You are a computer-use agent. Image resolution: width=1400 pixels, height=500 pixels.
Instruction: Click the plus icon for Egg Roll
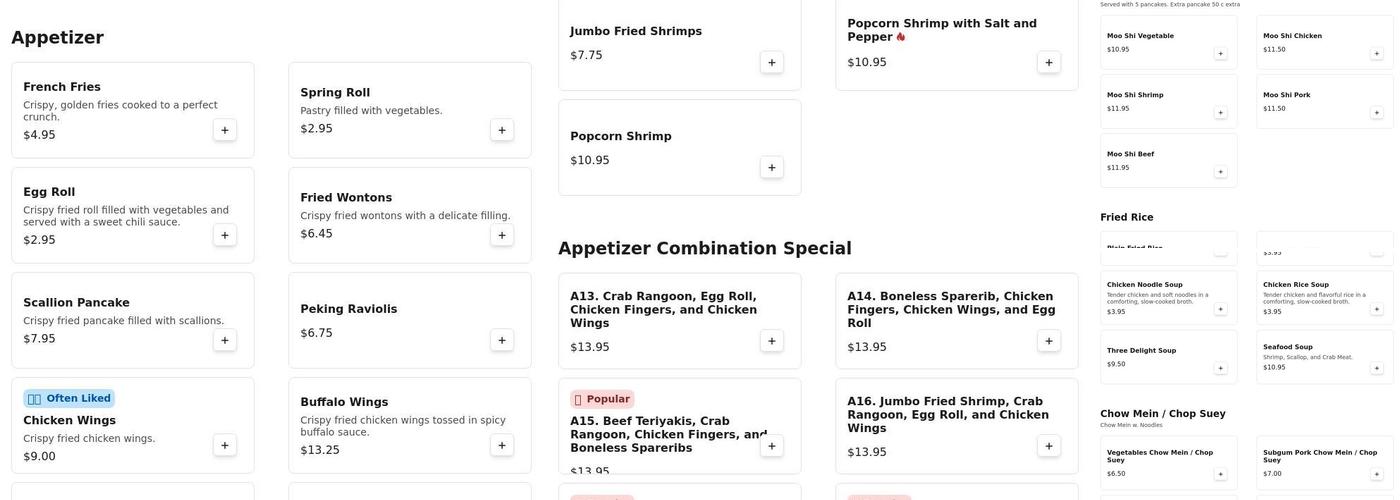pos(225,235)
